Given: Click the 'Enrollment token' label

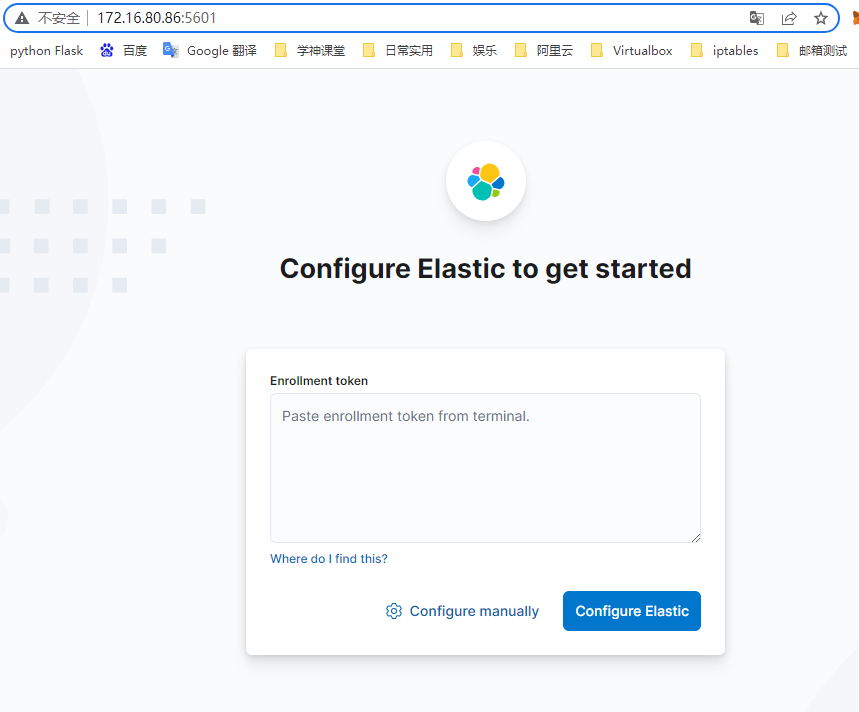Looking at the screenshot, I should pos(319,381).
